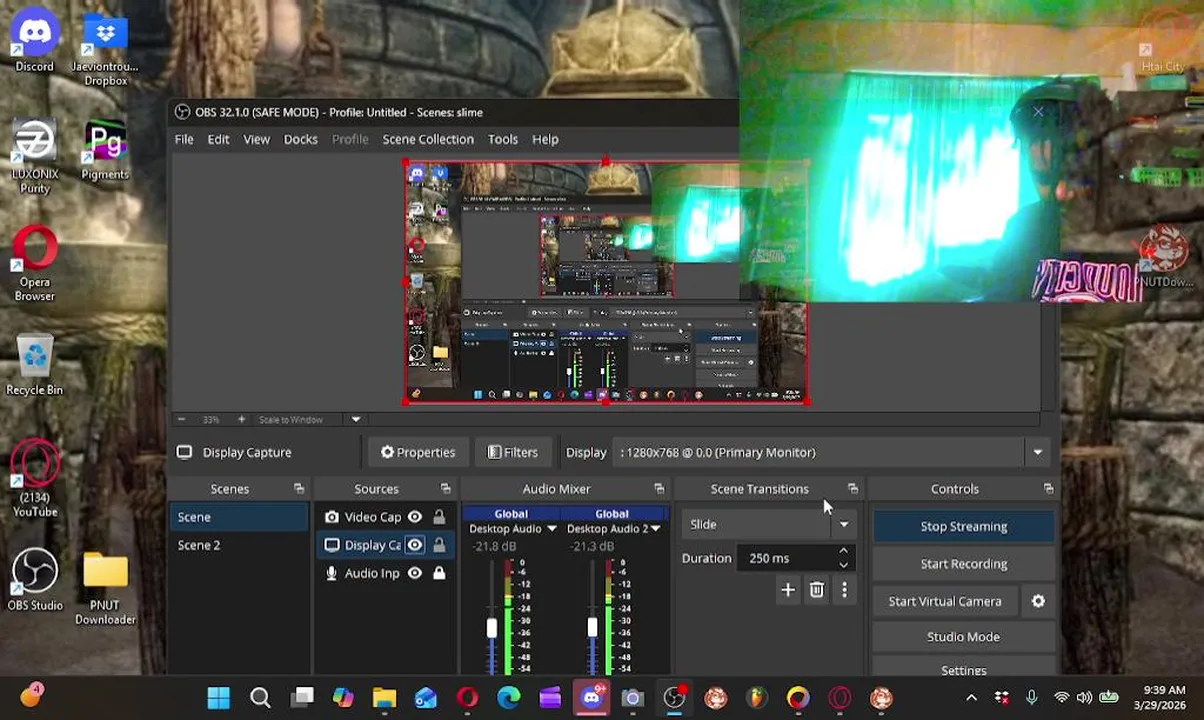
Task: Open the File menu
Action: [184, 139]
